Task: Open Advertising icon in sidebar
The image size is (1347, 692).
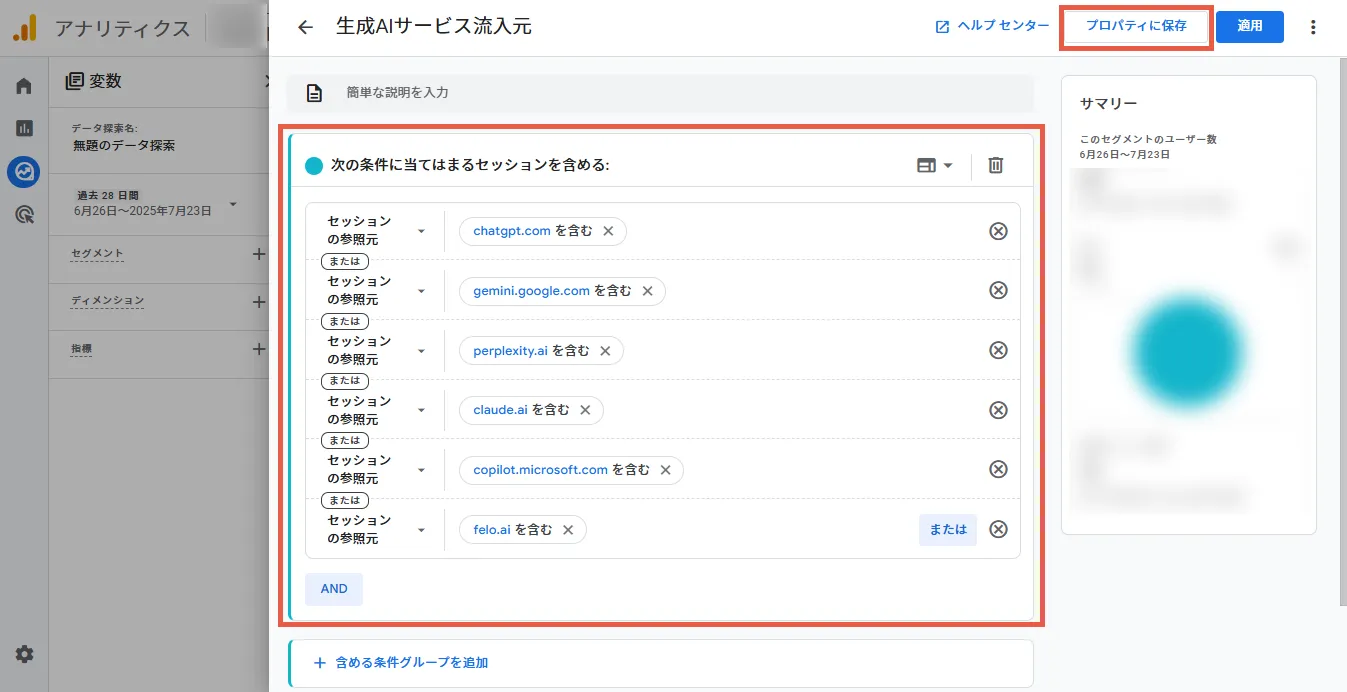Action: tap(24, 214)
